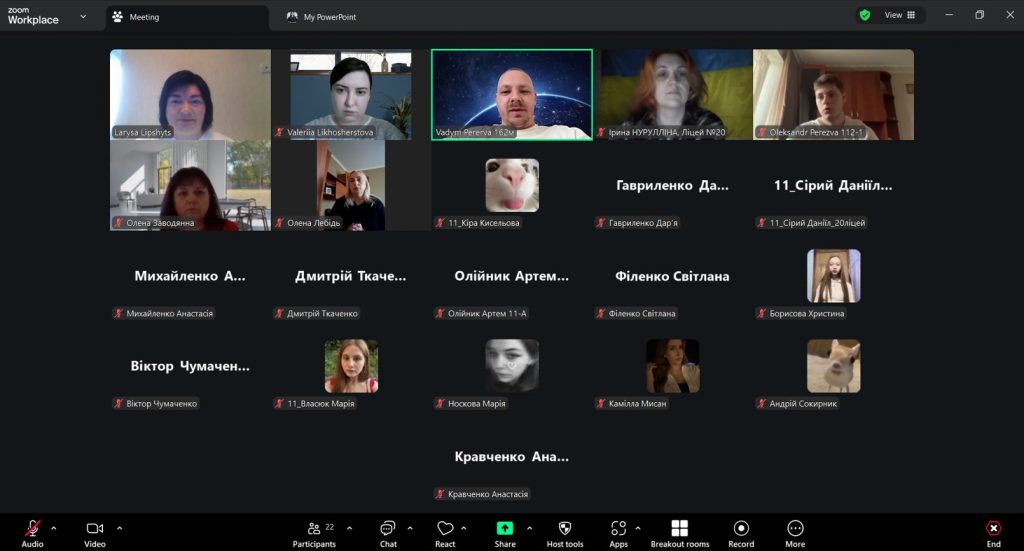Switch to the Meeting tab

[144, 17]
